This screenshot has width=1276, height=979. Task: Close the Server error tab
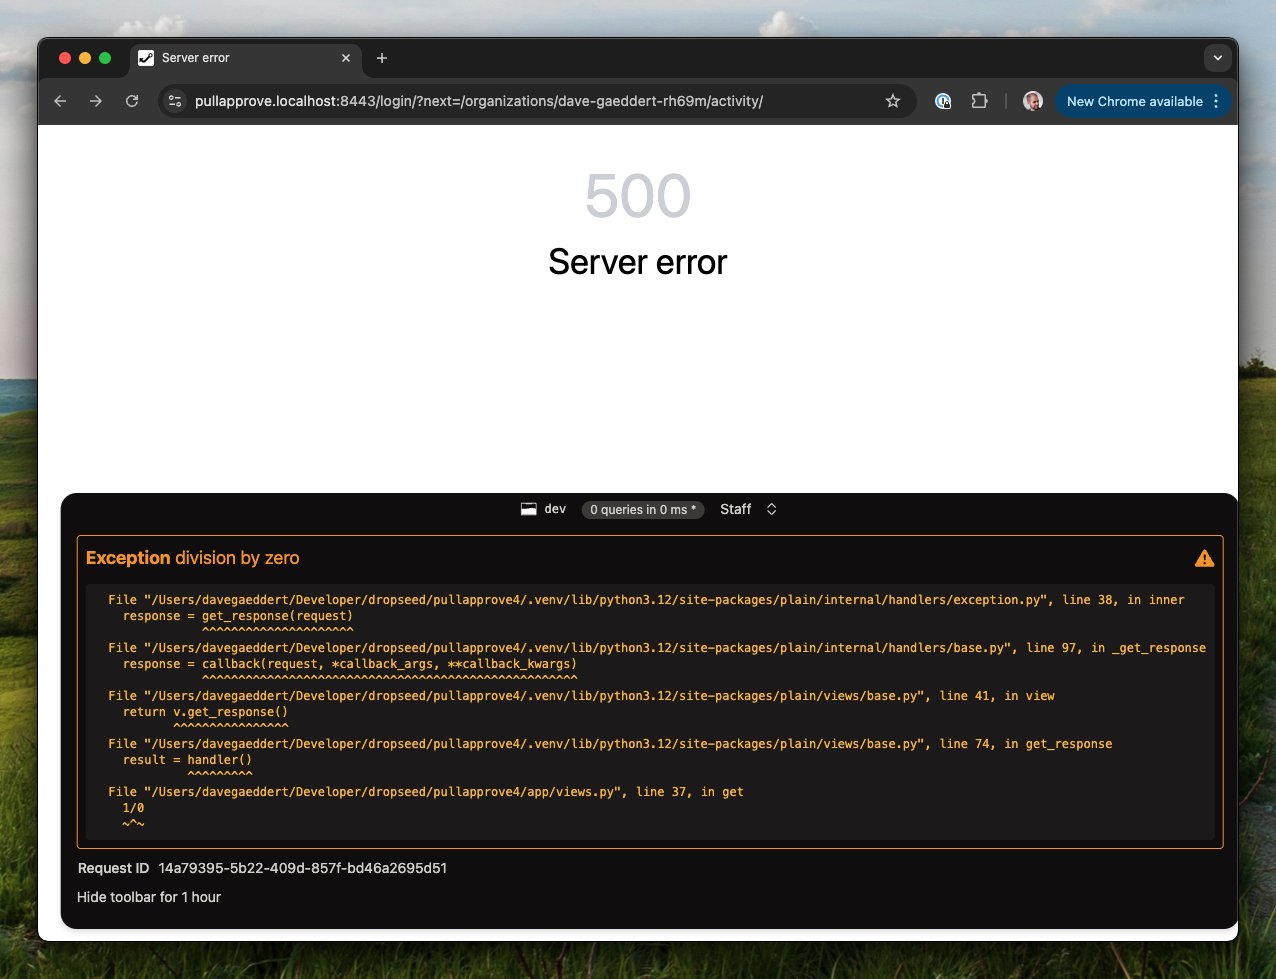346,58
